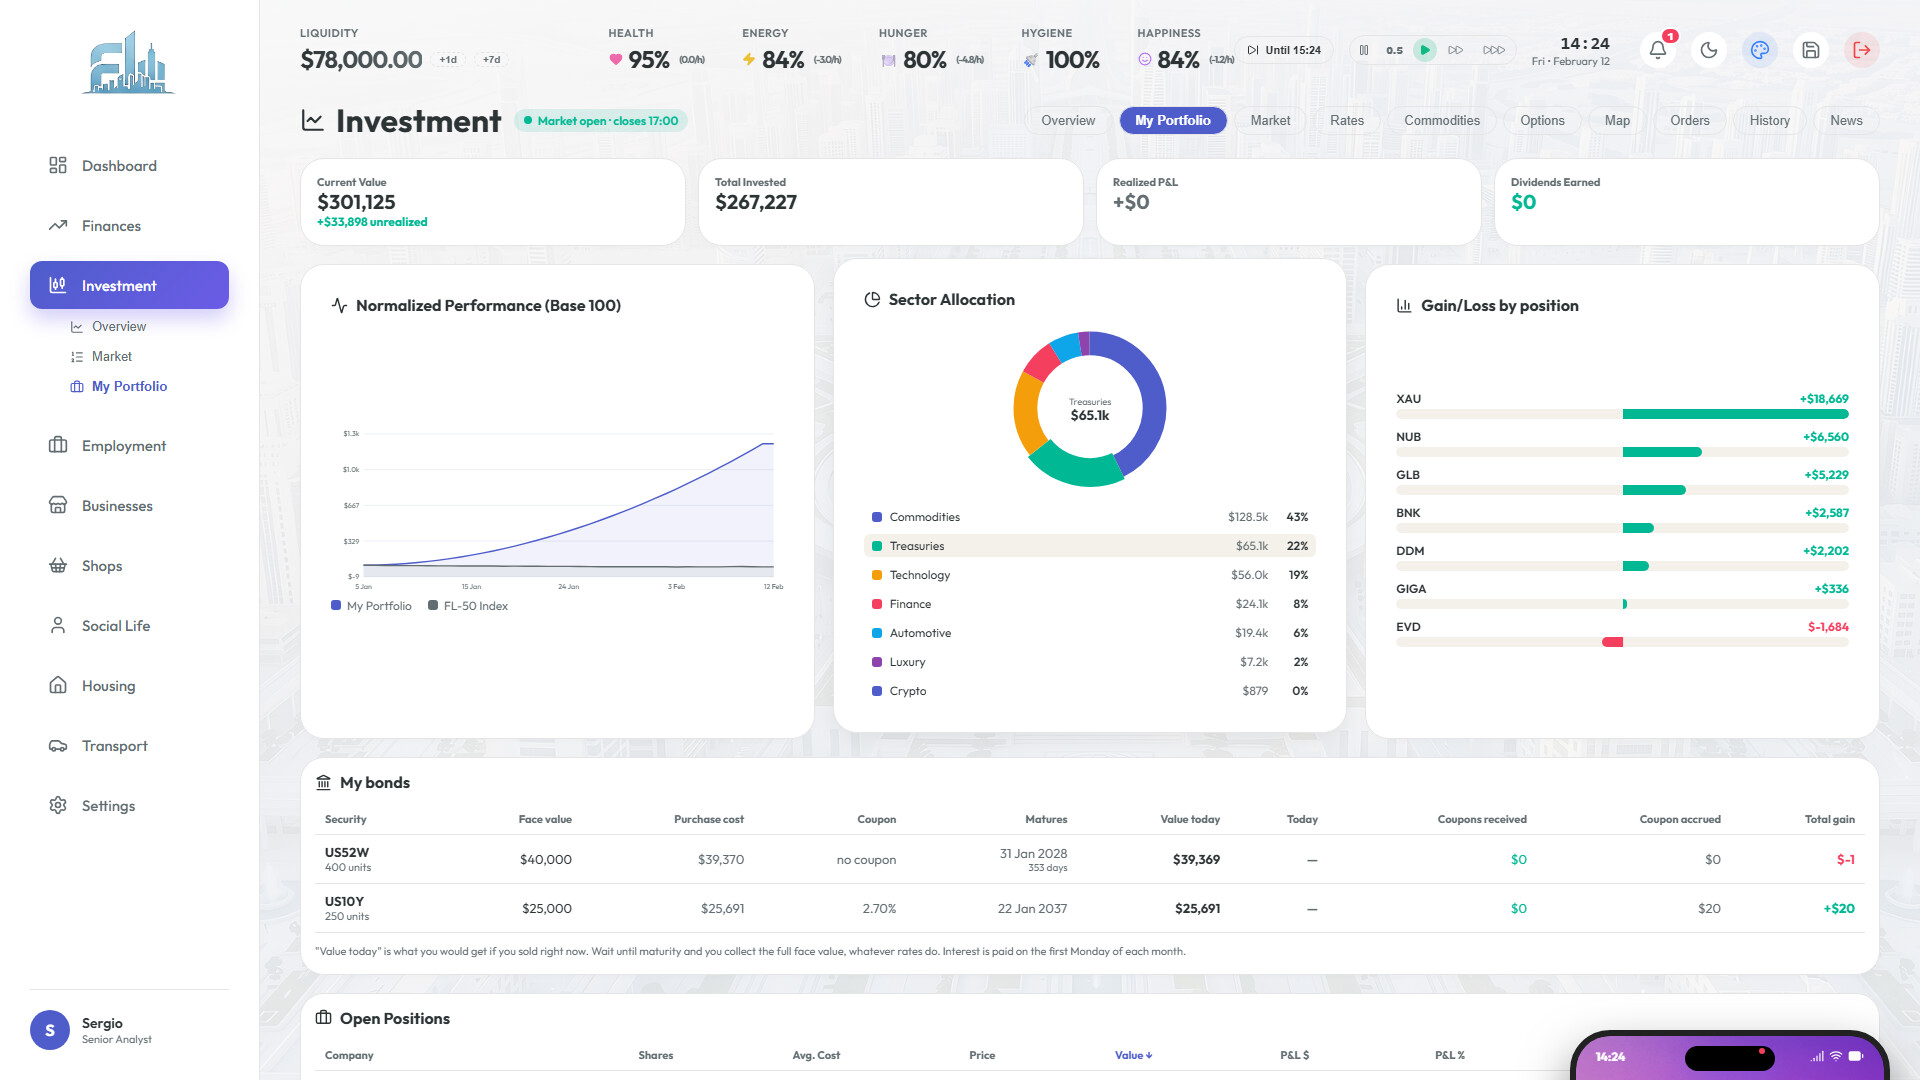Open Housing section
Viewport: 1920px width, 1080px height.
[x=129, y=686]
